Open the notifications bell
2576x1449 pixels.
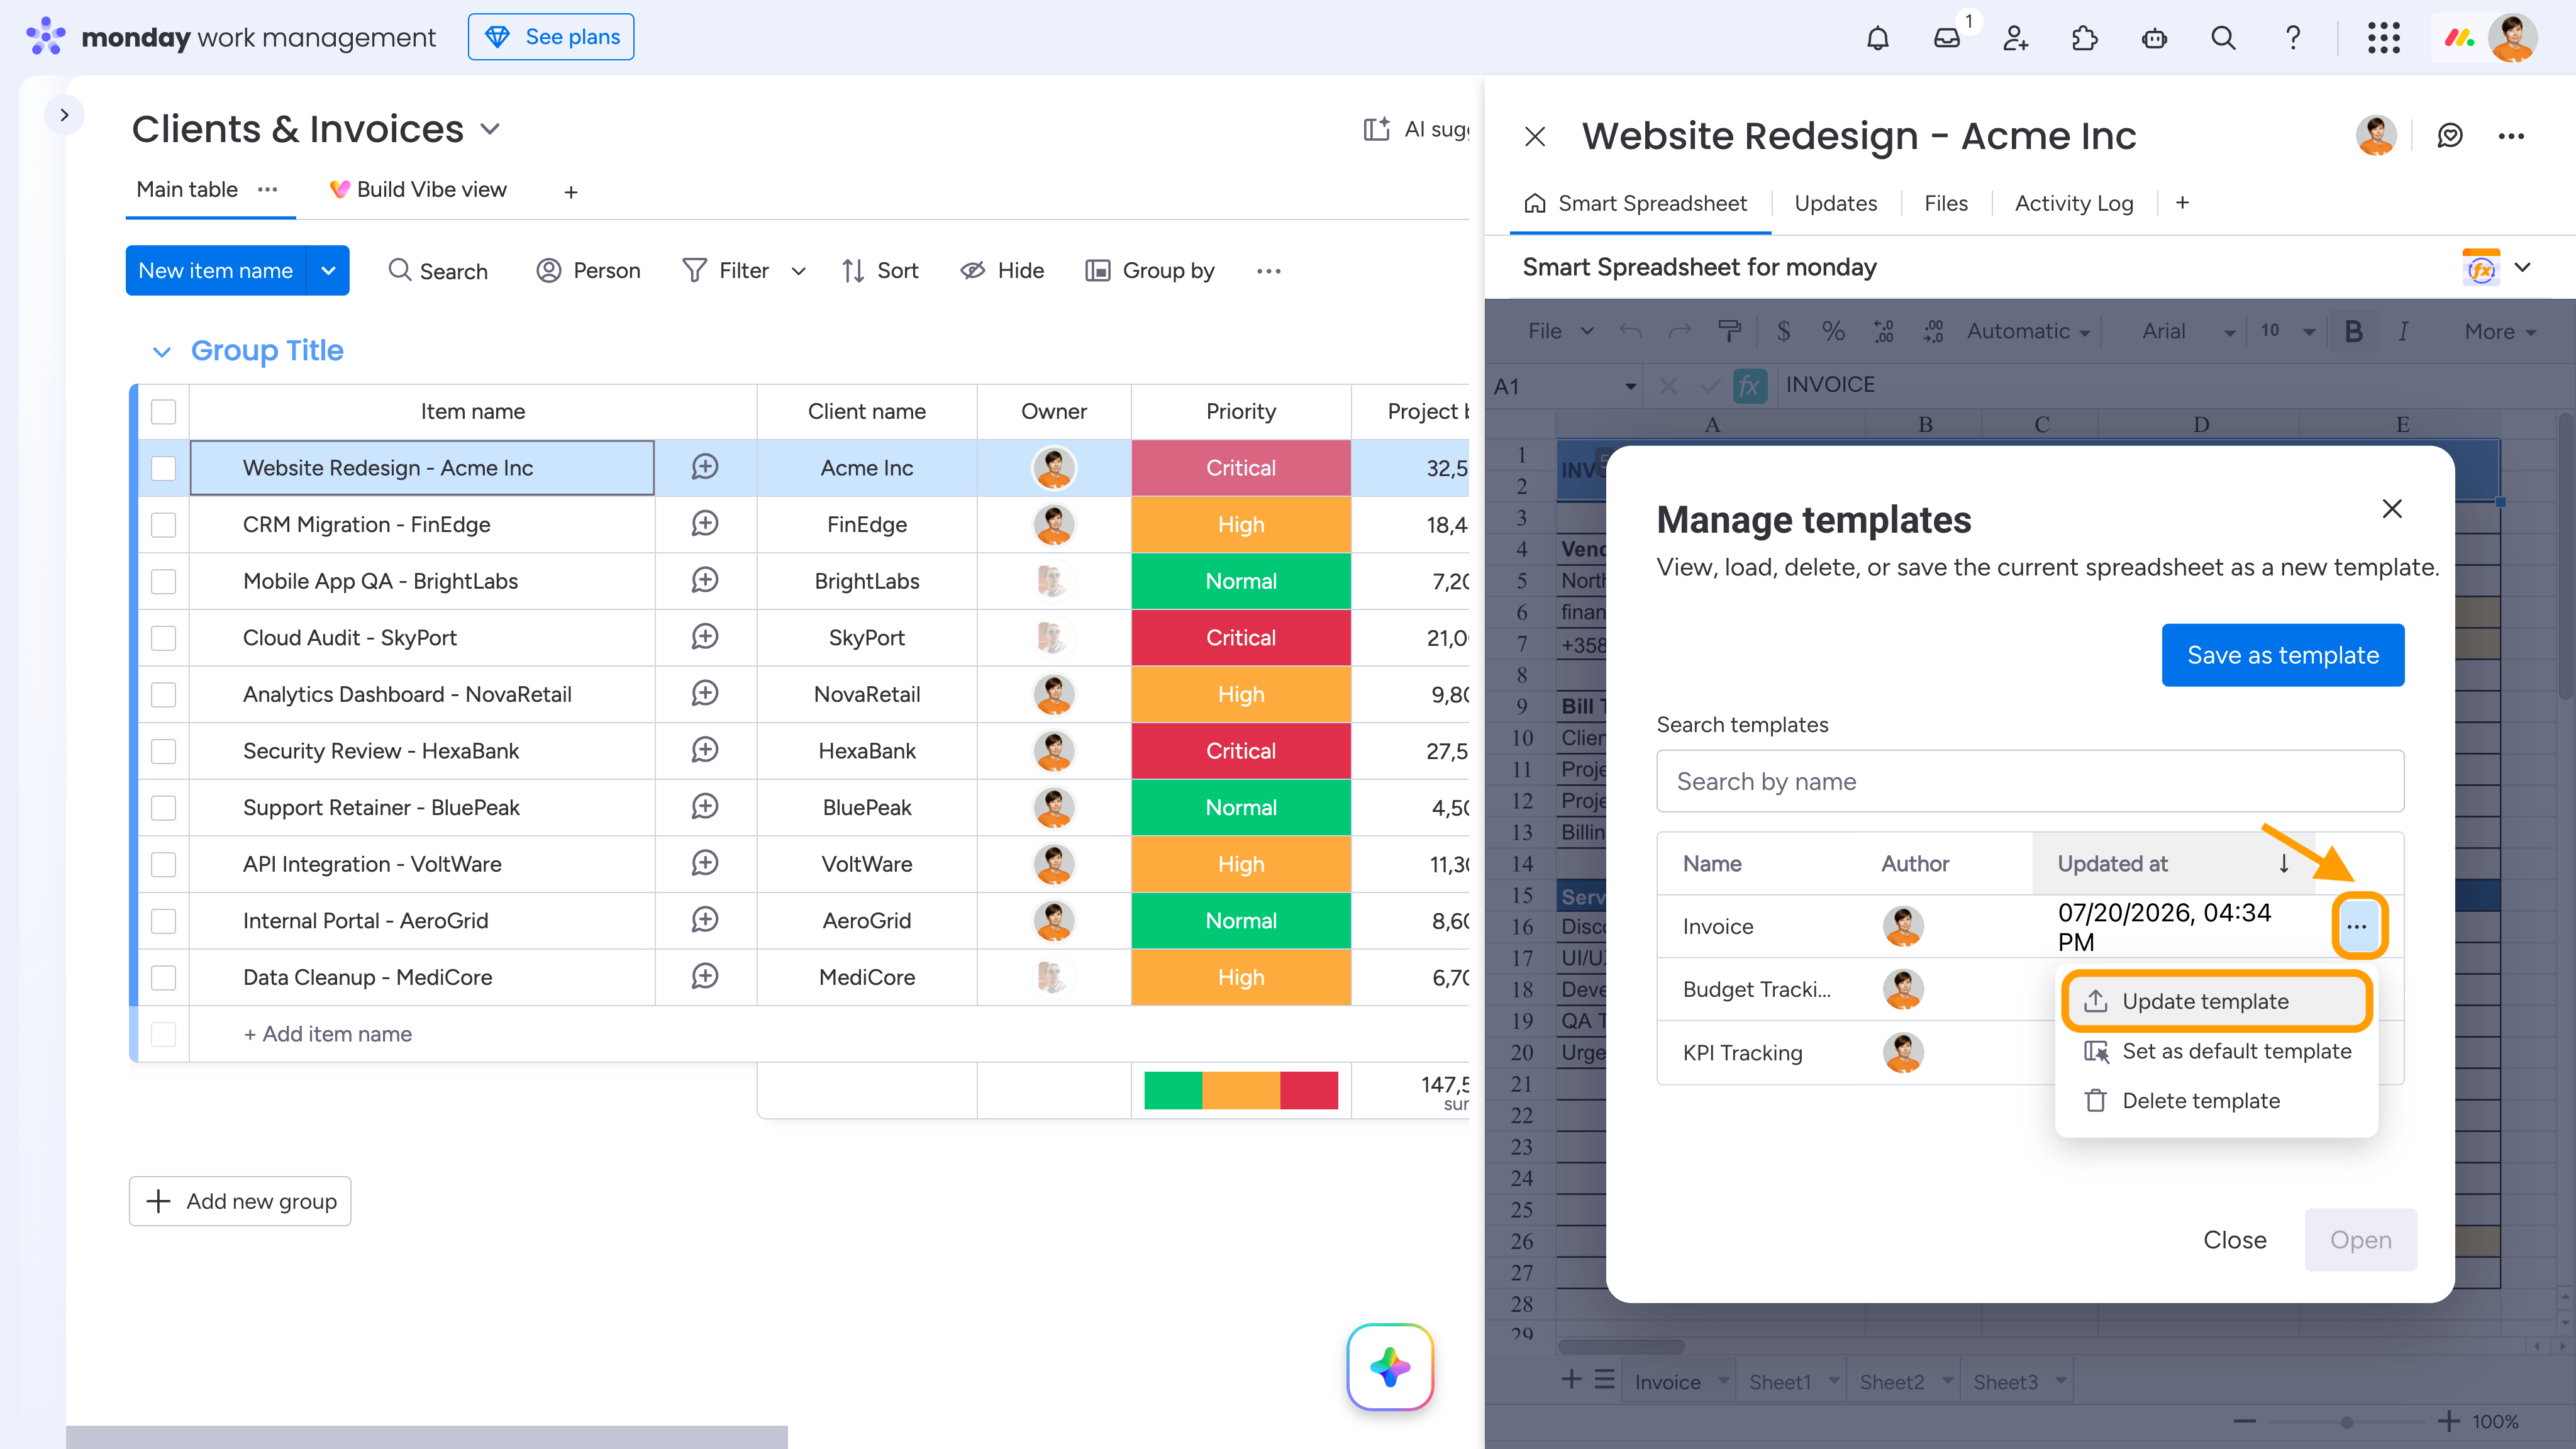click(1877, 38)
